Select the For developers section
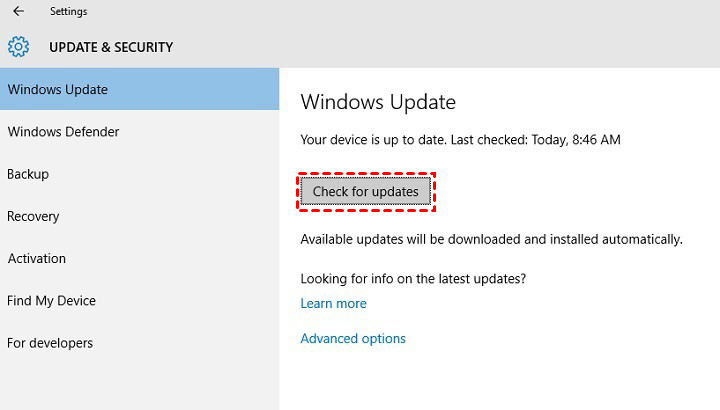This screenshot has width=720, height=410. point(50,343)
